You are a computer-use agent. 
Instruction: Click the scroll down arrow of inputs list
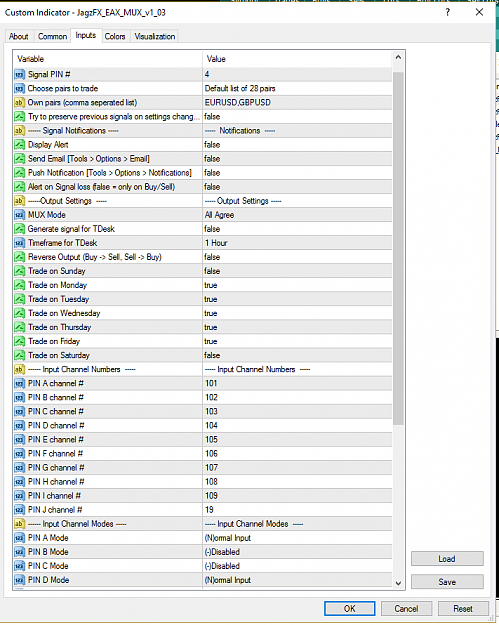tap(398, 583)
